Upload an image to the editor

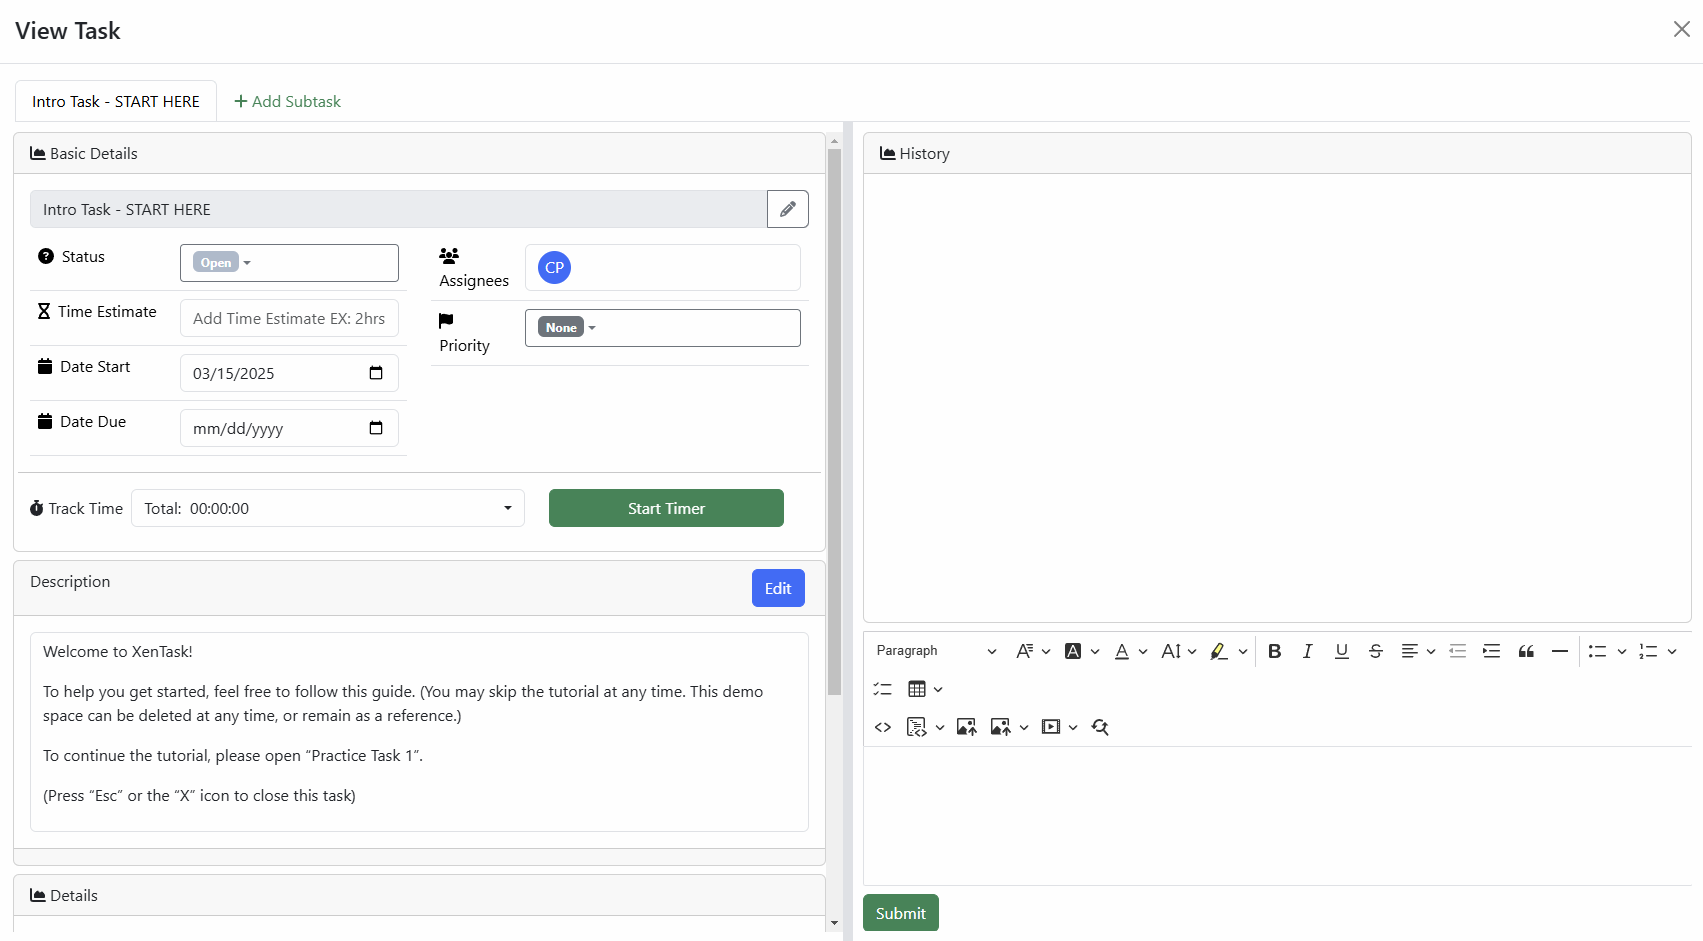click(966, 727)
